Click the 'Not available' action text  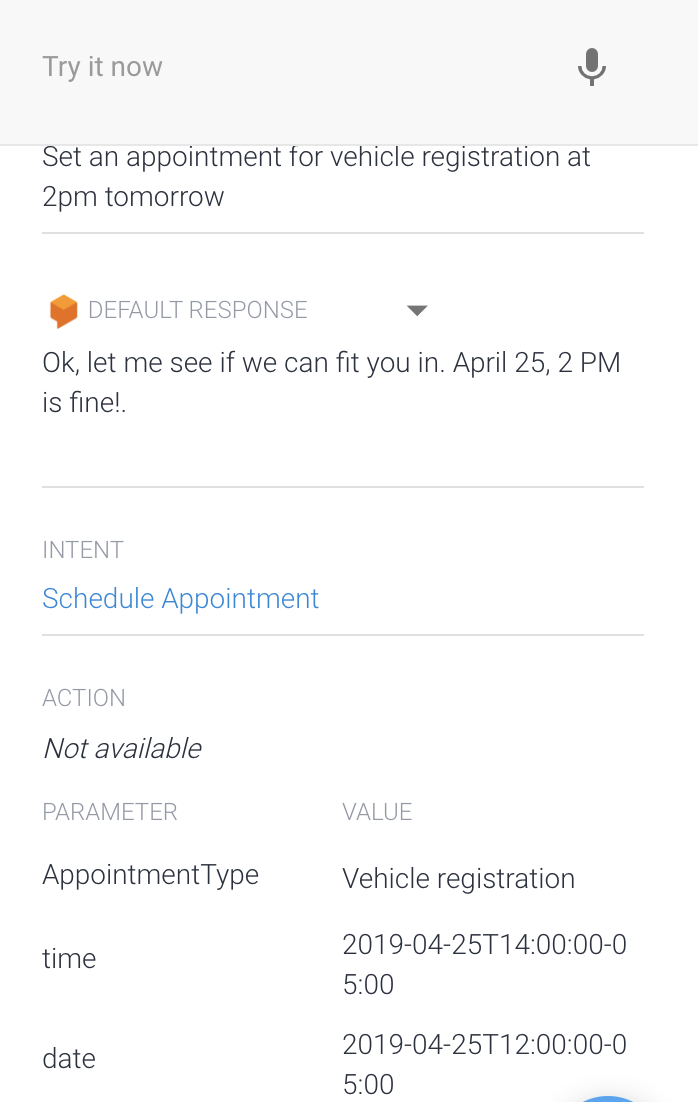(122, 748)
